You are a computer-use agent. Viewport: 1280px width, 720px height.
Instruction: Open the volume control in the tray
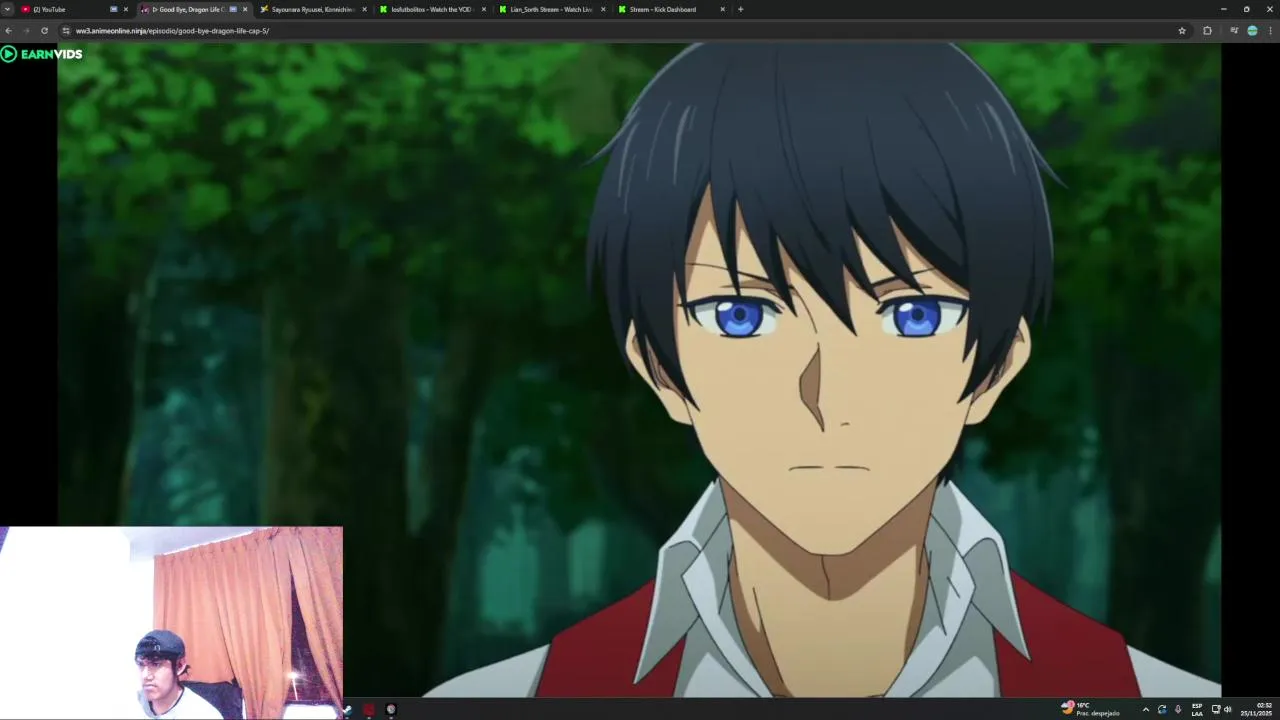(x=1228, y=710)
